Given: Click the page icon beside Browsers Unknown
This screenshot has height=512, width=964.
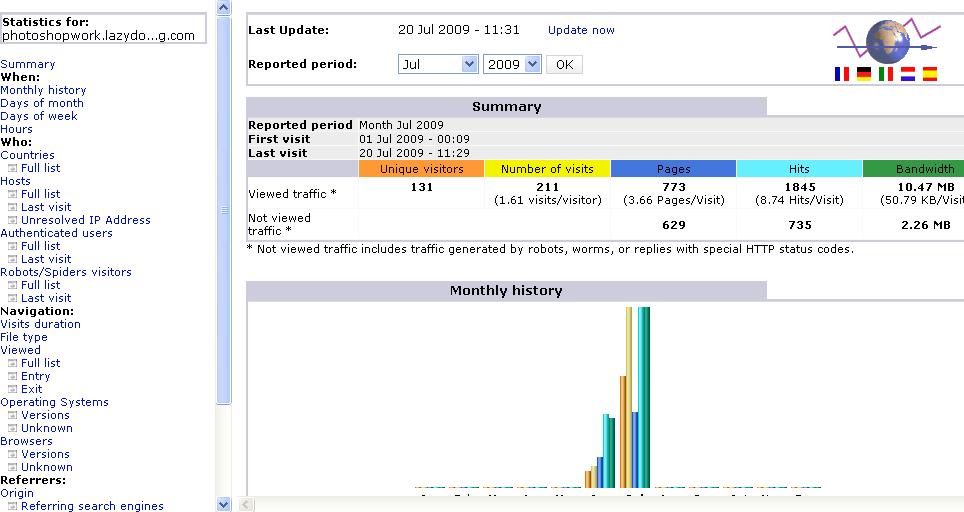Looking at the screenshot, I should [12, 467].
